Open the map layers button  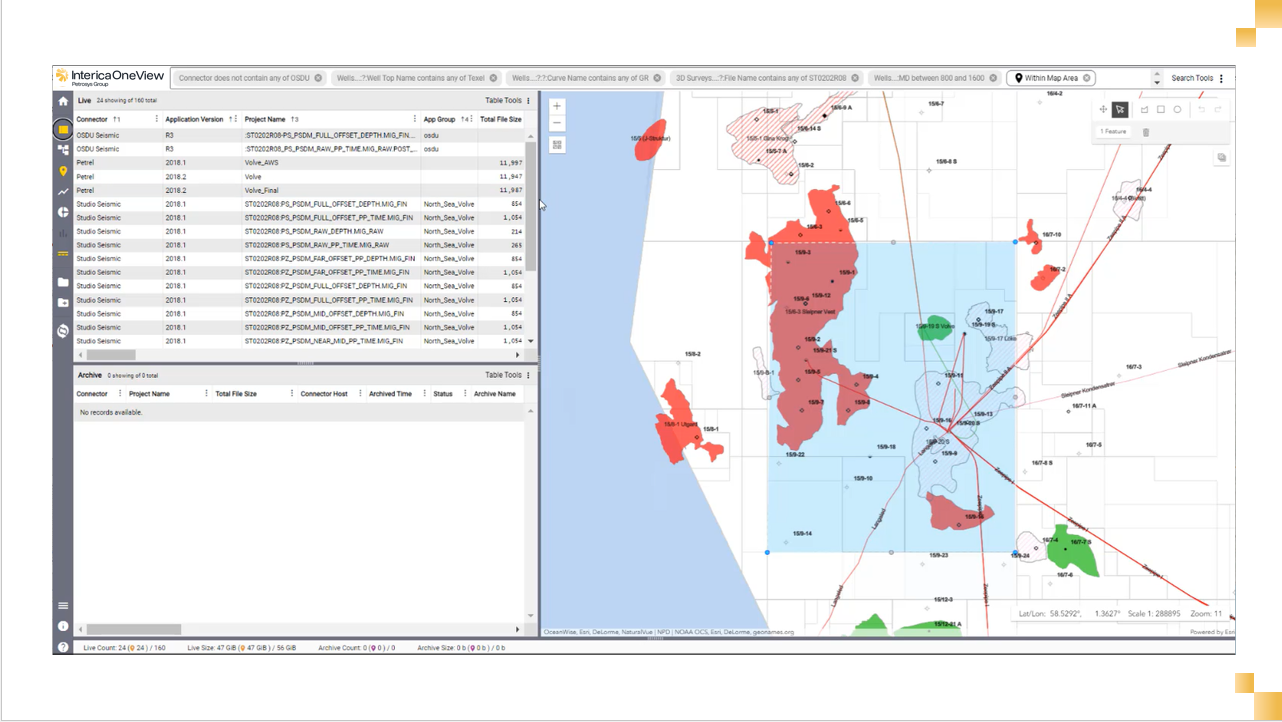tap(1222, 158)
